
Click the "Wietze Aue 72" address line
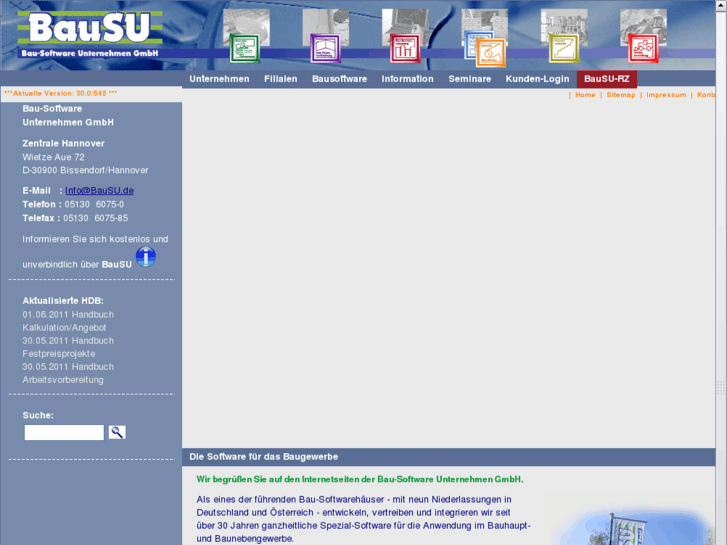tap(53, 157)
